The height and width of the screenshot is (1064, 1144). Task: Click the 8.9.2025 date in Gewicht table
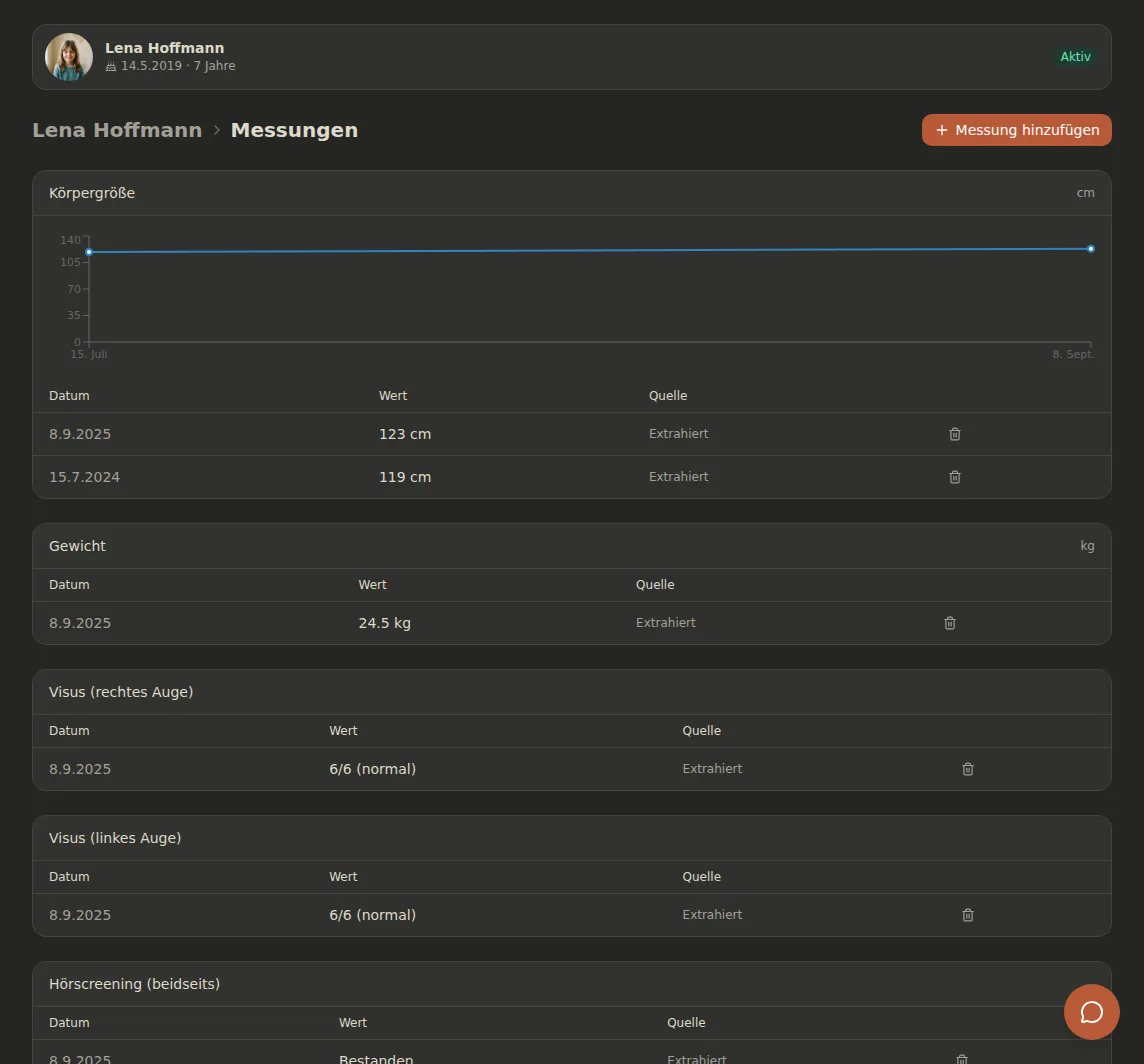pyautogui.click(x=80, y=623)
